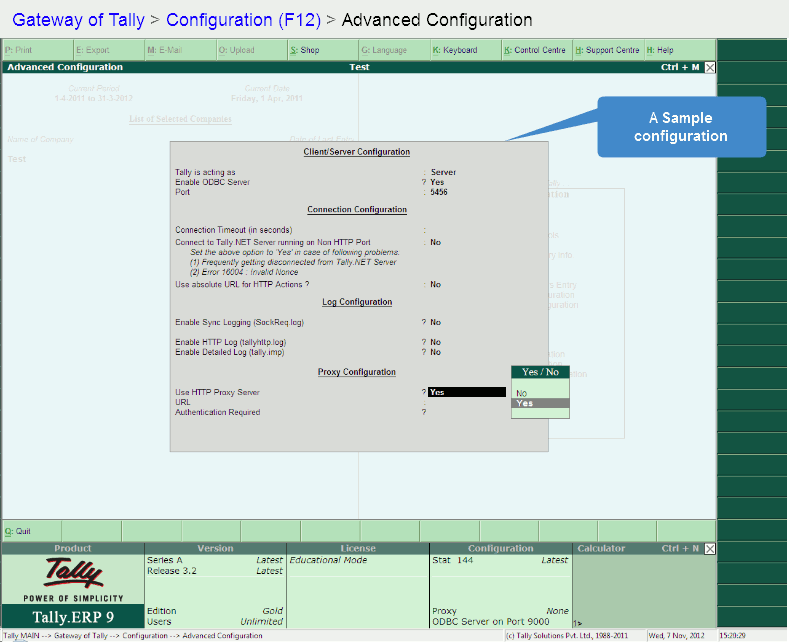This screenshot has width=789, height=642.
Task: Click the Series A version text
Action: pos(165,560)
